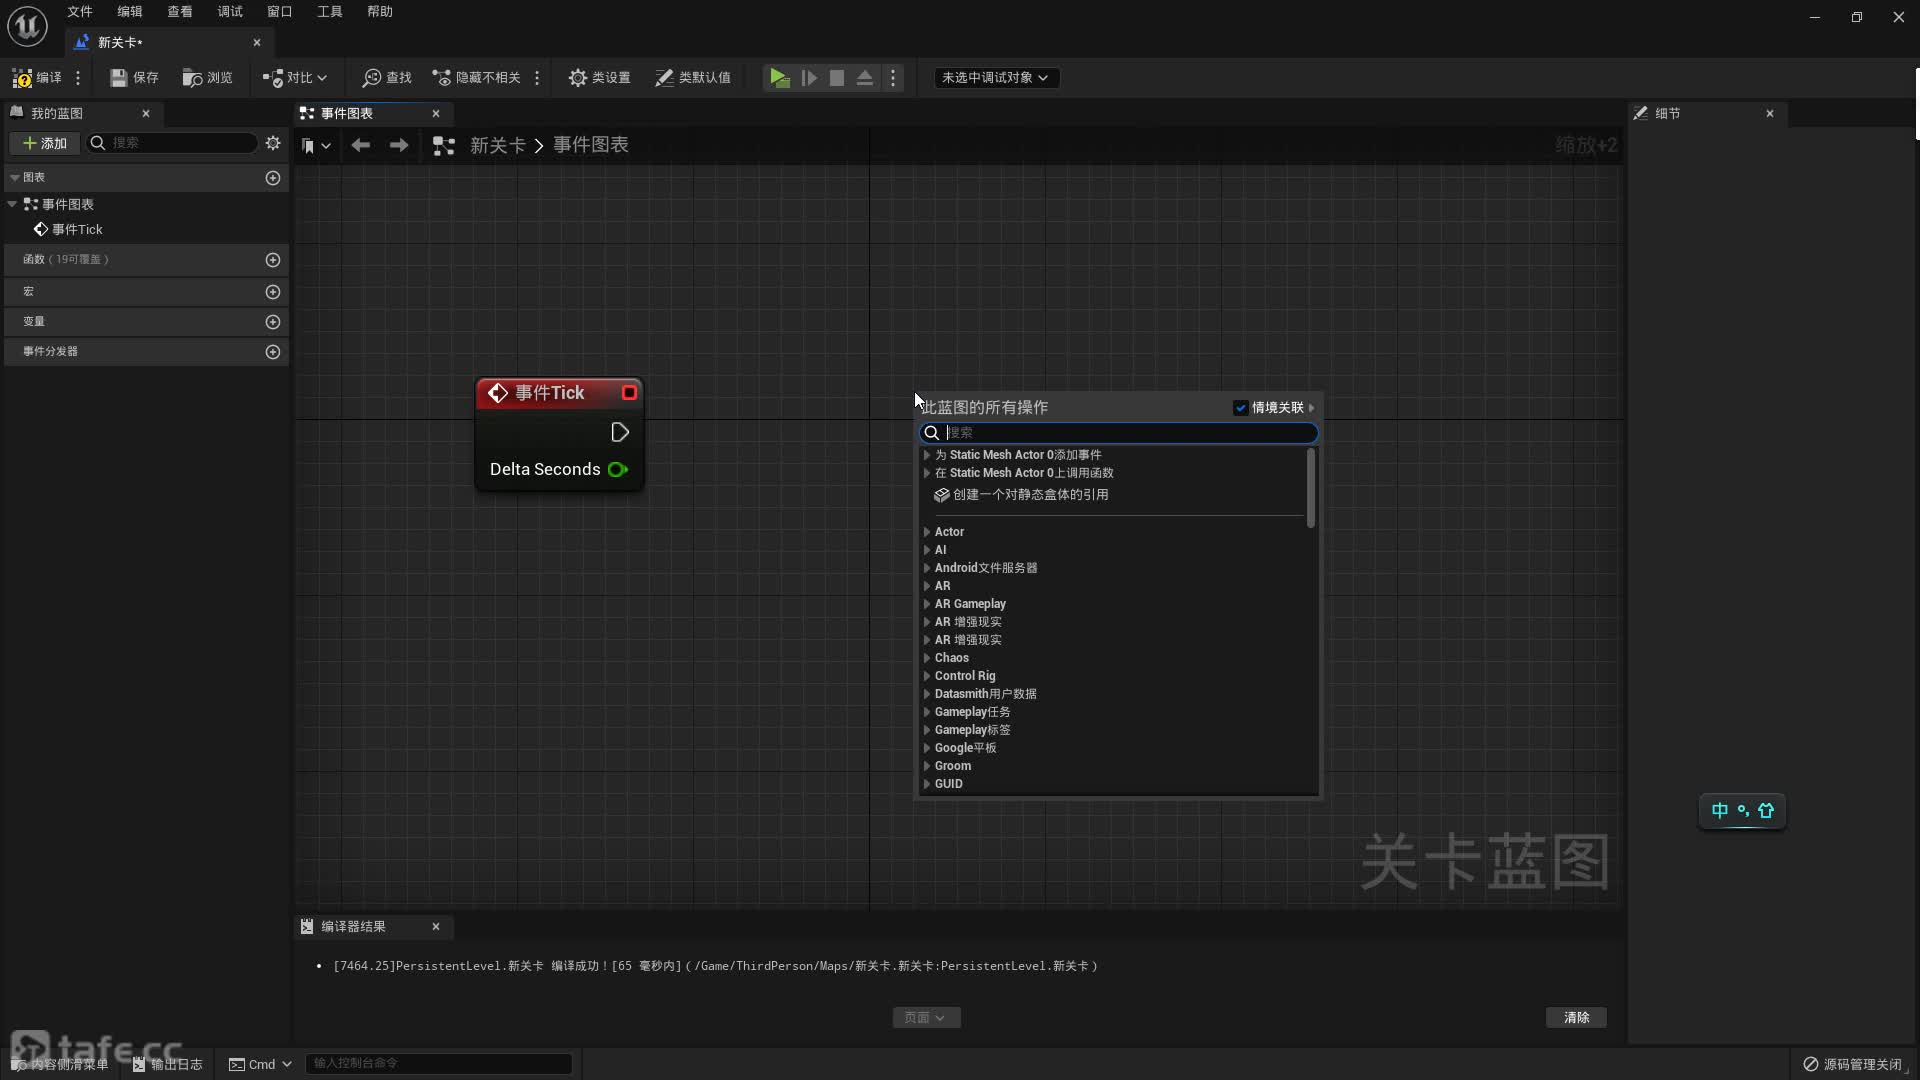Click the Delta Seconds green pin
This screenshot has width=1920, height=1080.
[x=618, y=470]
